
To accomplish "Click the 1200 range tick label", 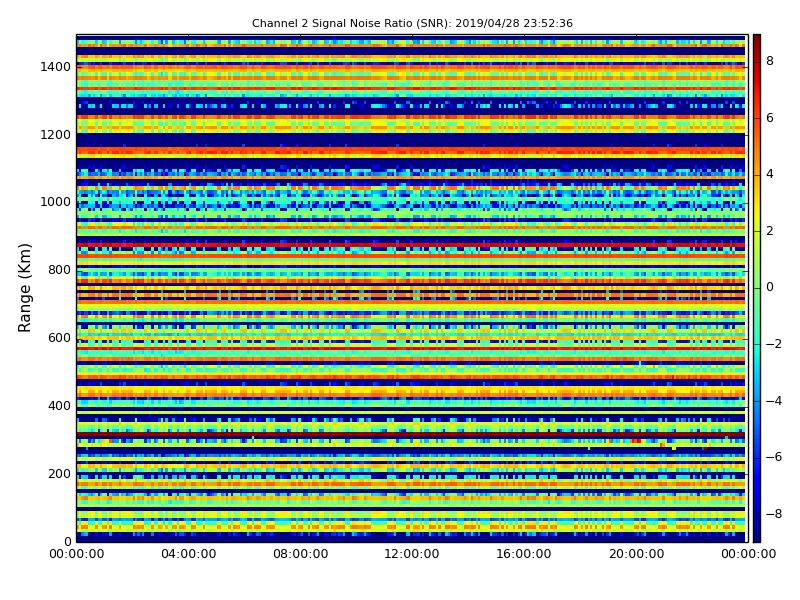I will click(x=55, y=135).
